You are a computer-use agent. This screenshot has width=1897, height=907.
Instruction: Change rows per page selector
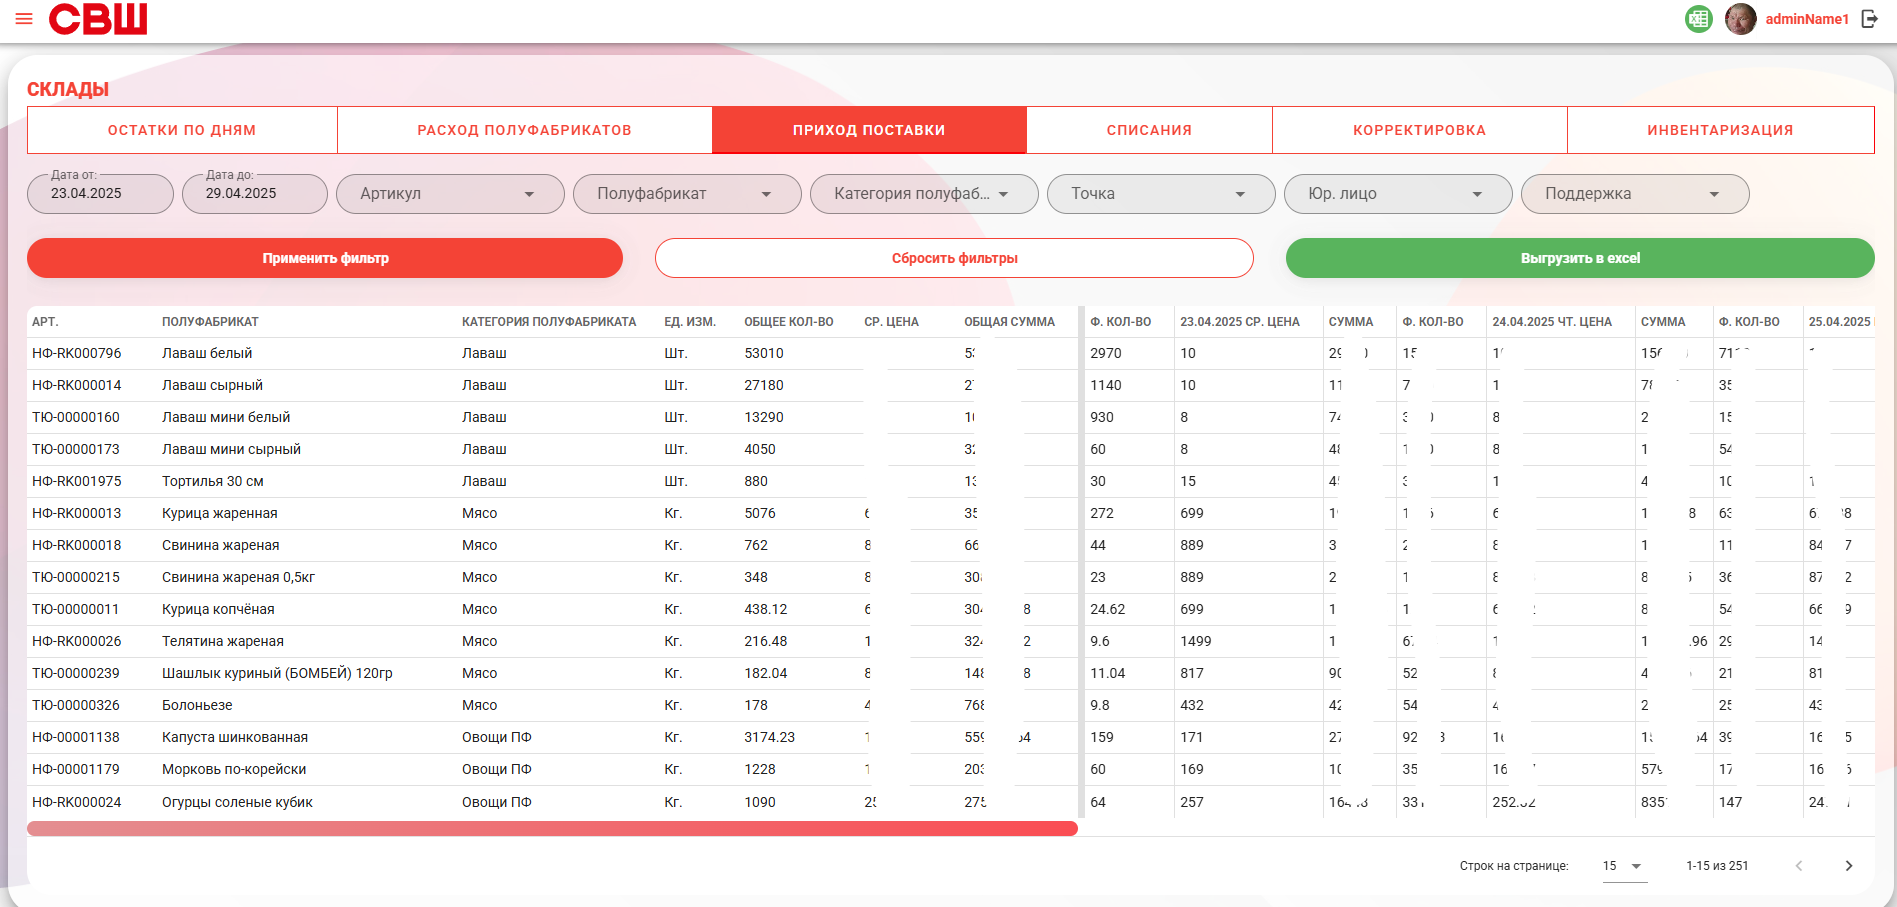click(x=1622, y=866)
